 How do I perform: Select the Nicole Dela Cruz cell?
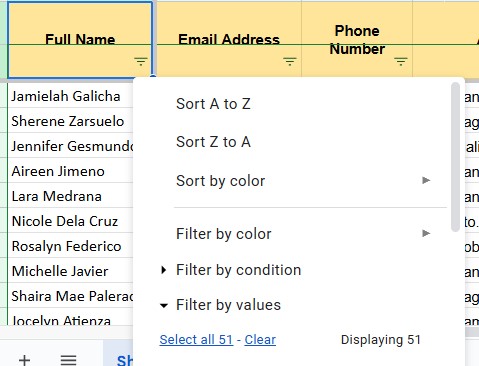[71, 221]
